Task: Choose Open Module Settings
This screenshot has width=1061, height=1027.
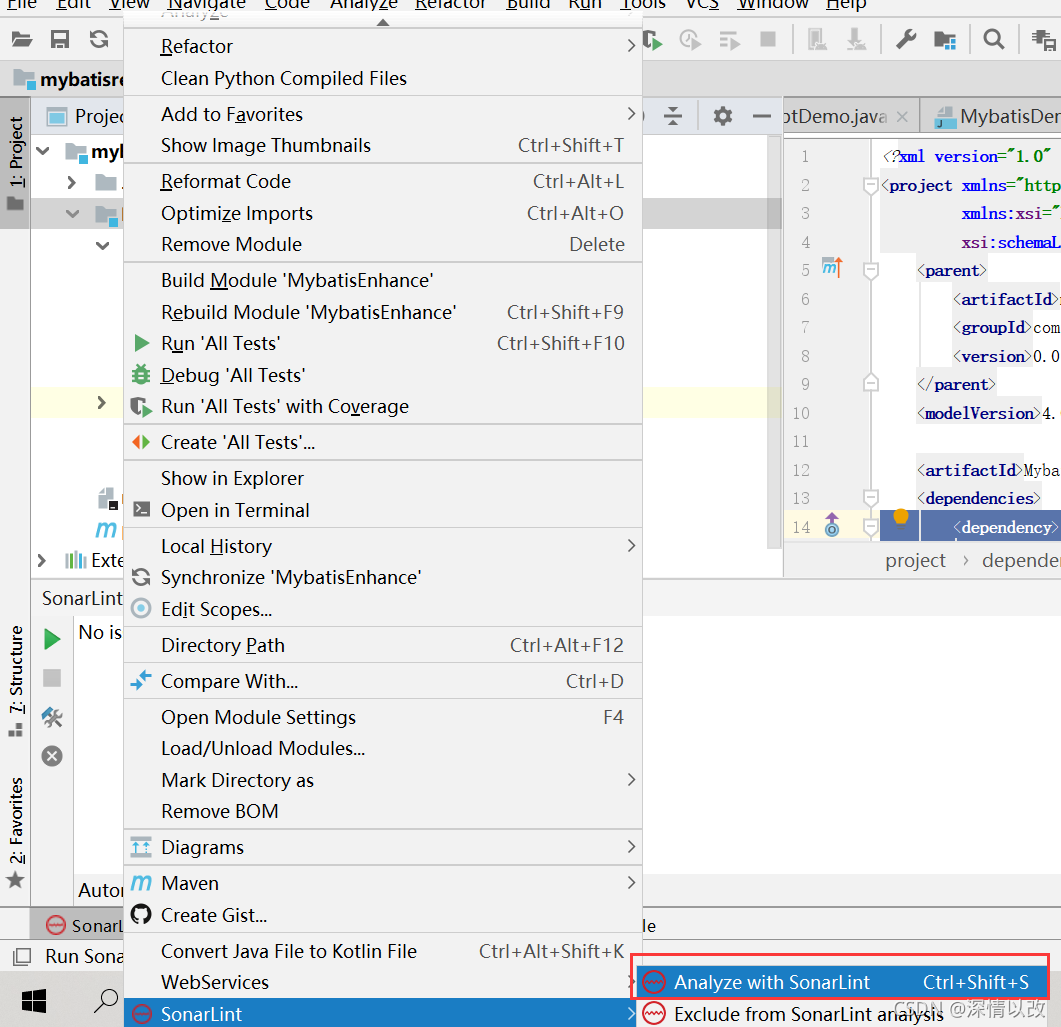Action: click(x=383, y=717)
